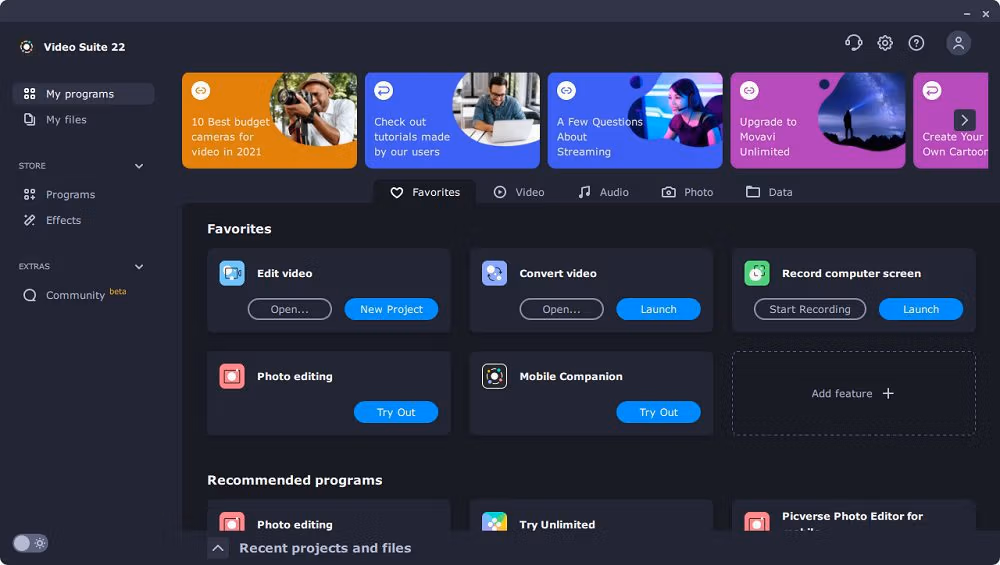Launch Record computer screen program
This screenshot has height=565, width=1000.
pos(921,309)
